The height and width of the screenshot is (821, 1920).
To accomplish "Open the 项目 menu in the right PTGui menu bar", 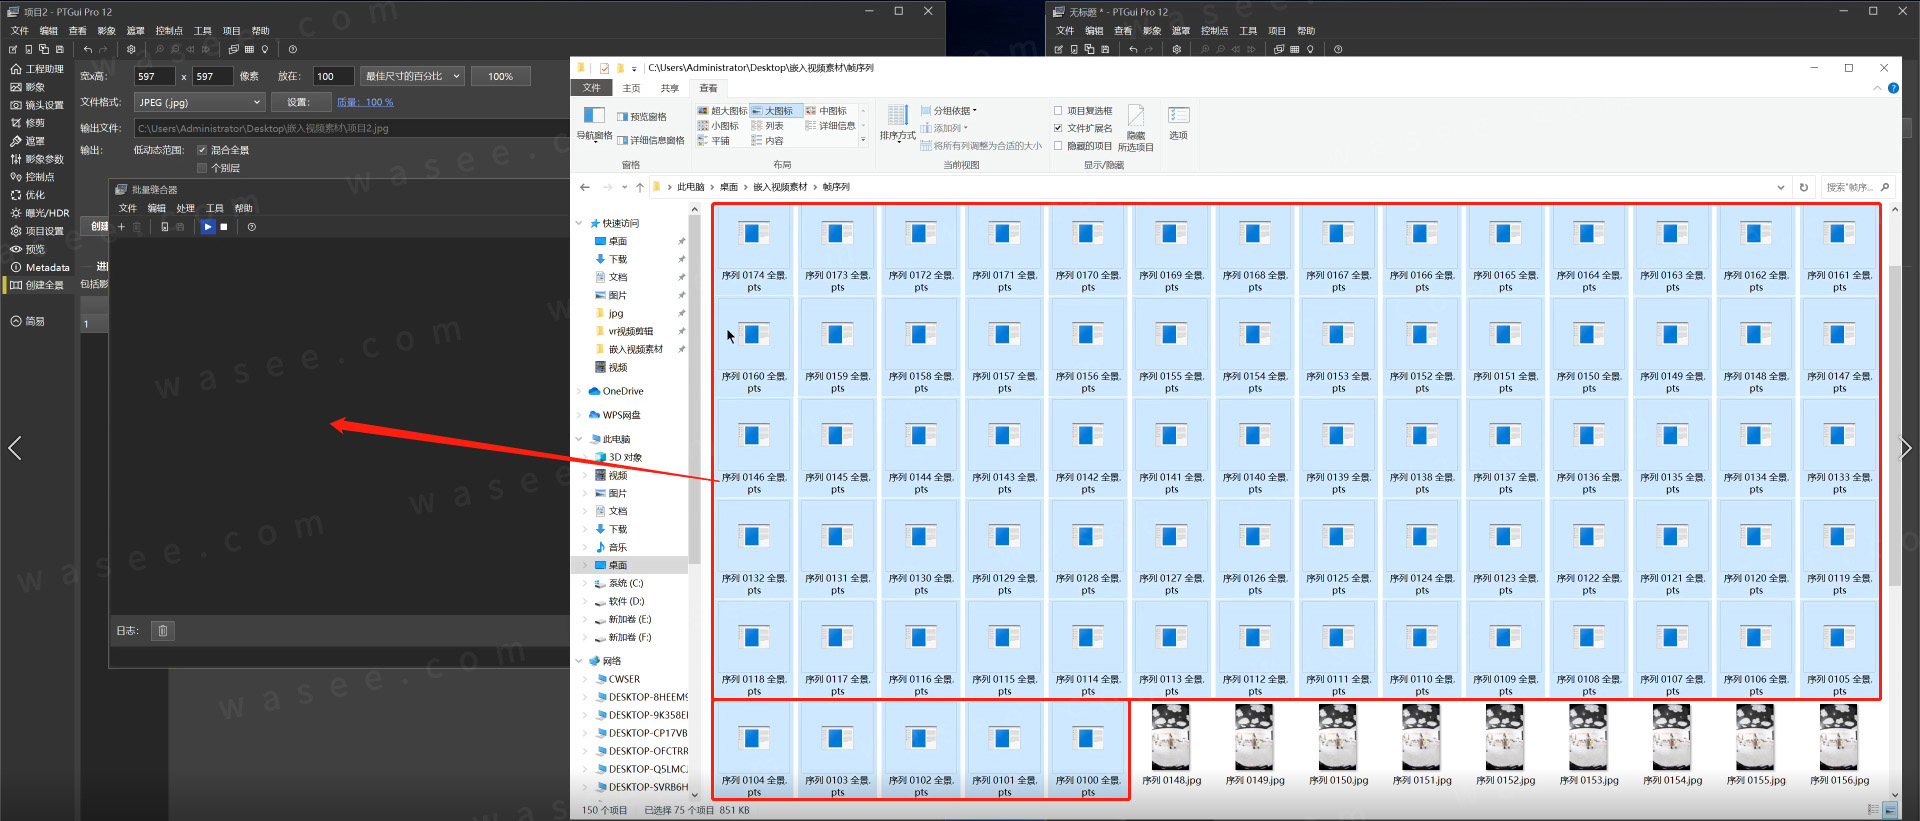I will (x=1277, y=31).
